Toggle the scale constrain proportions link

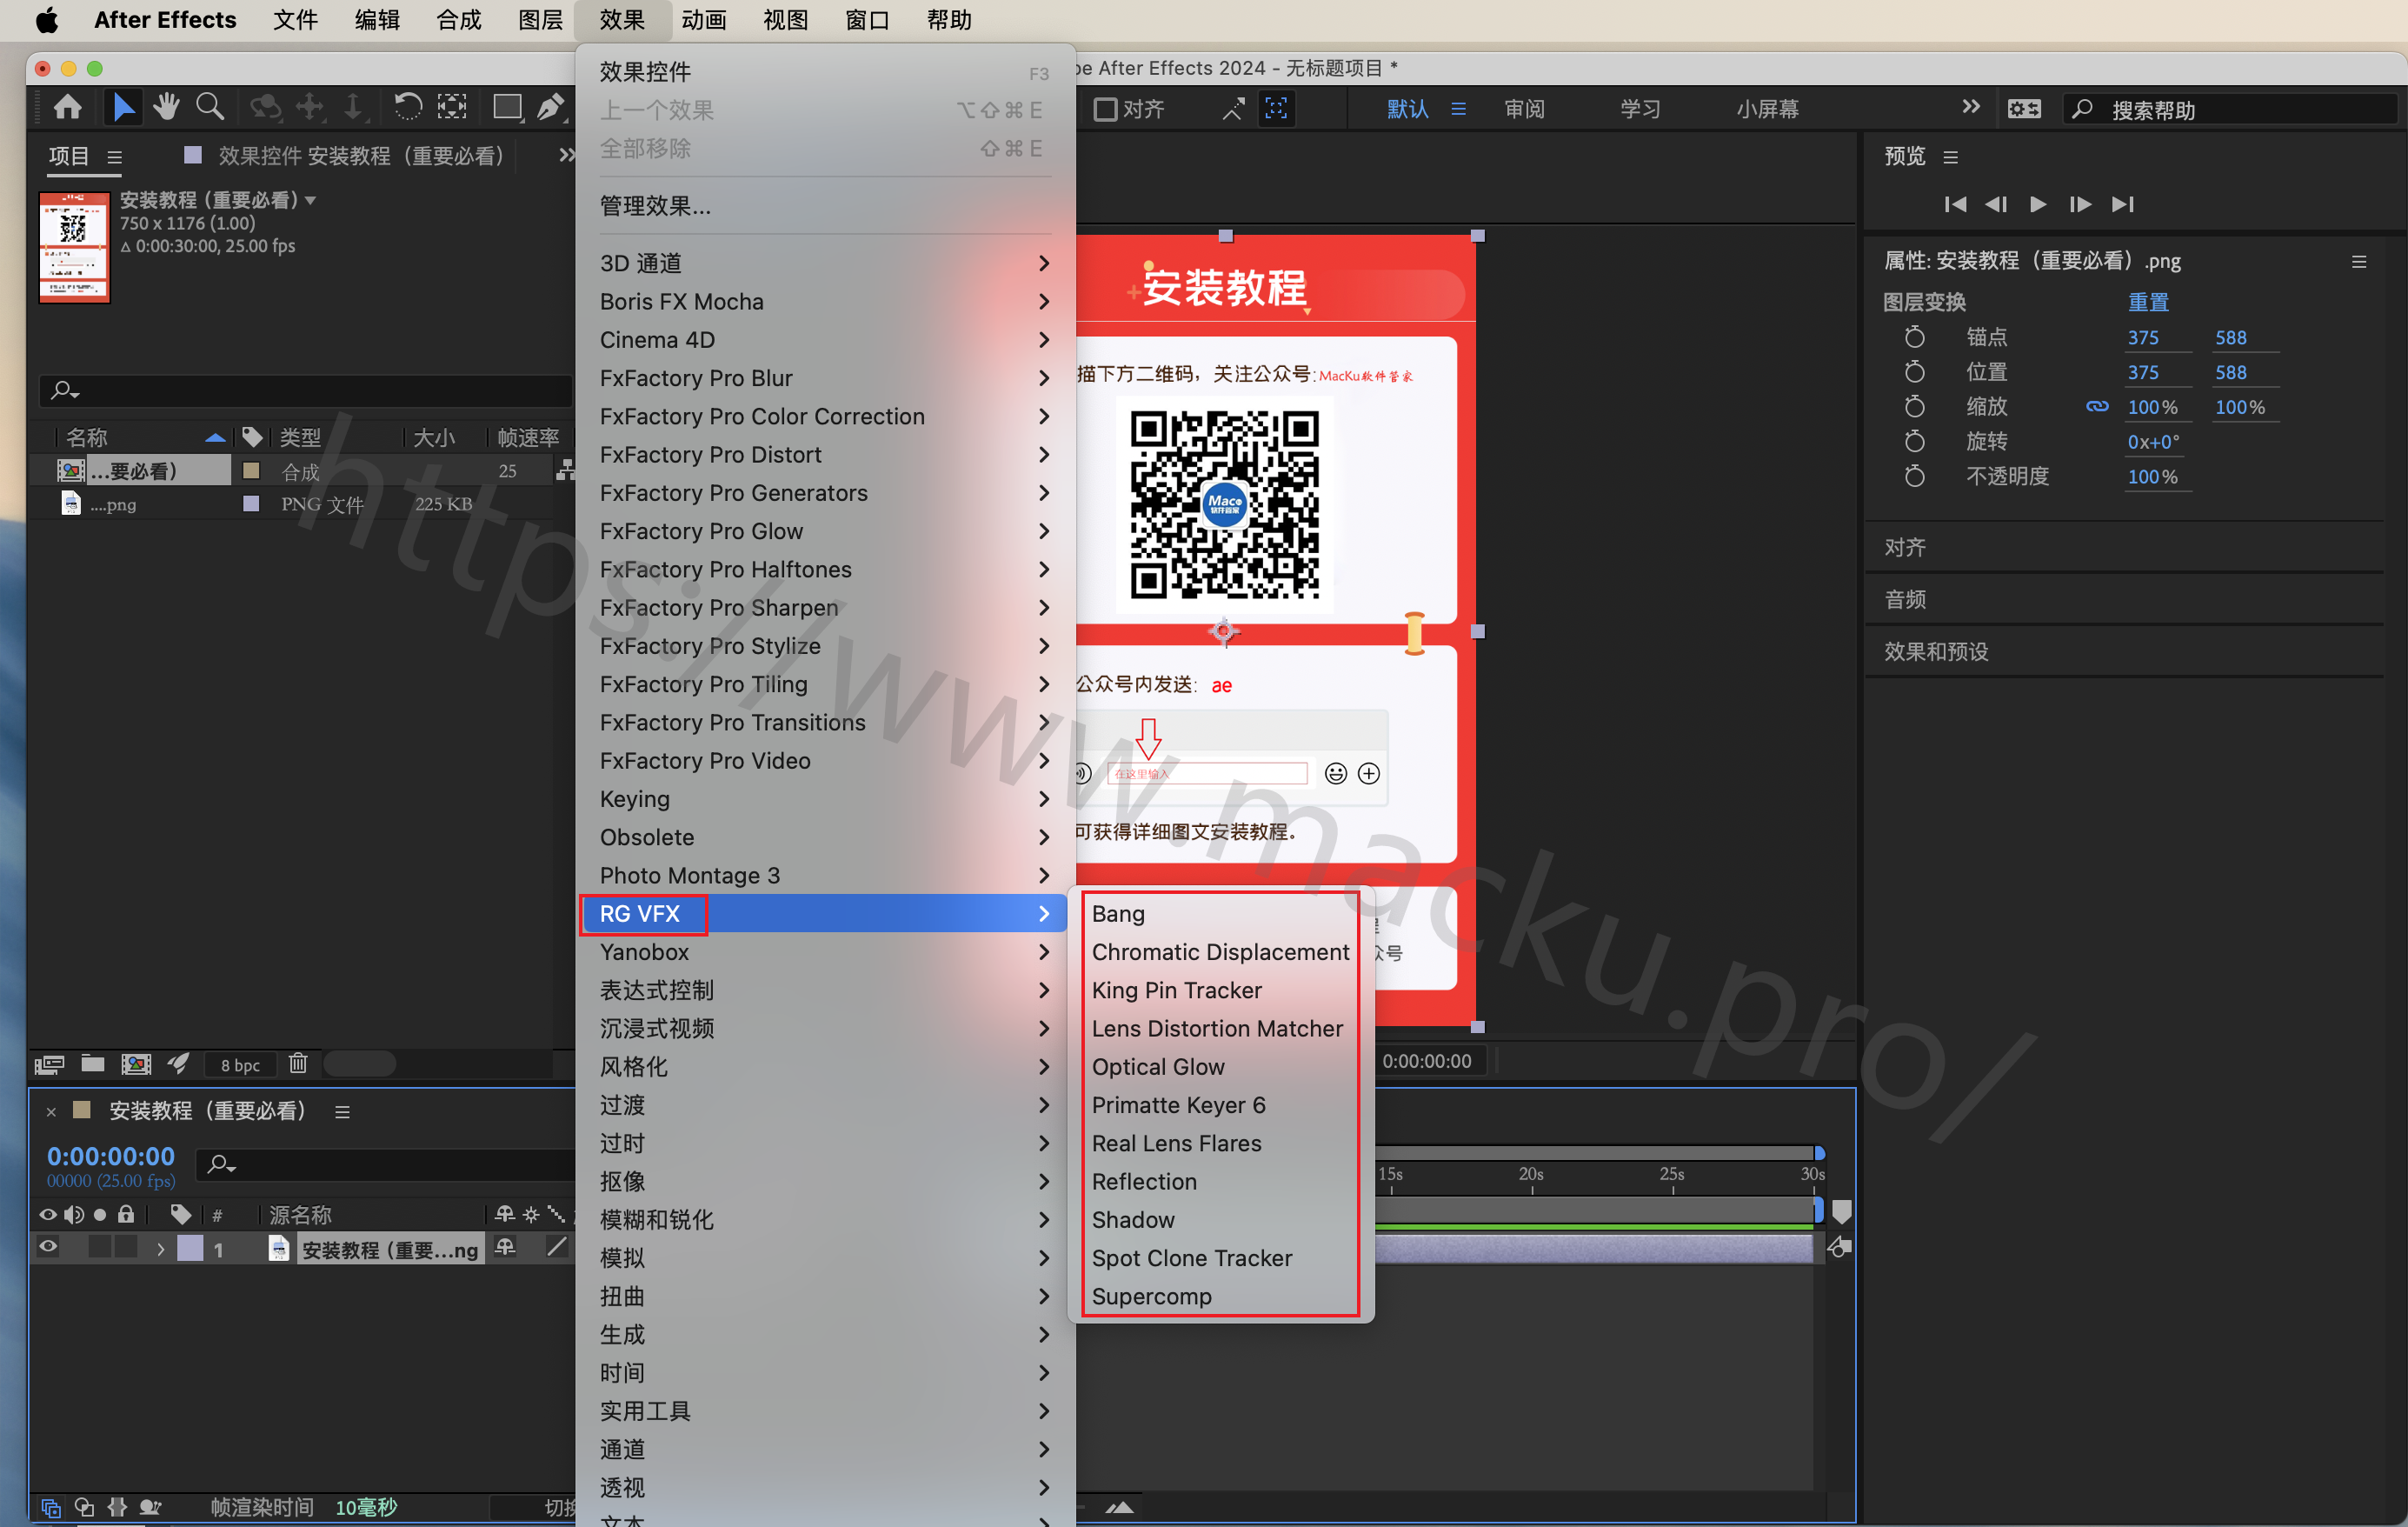(x=2097, y=407)
